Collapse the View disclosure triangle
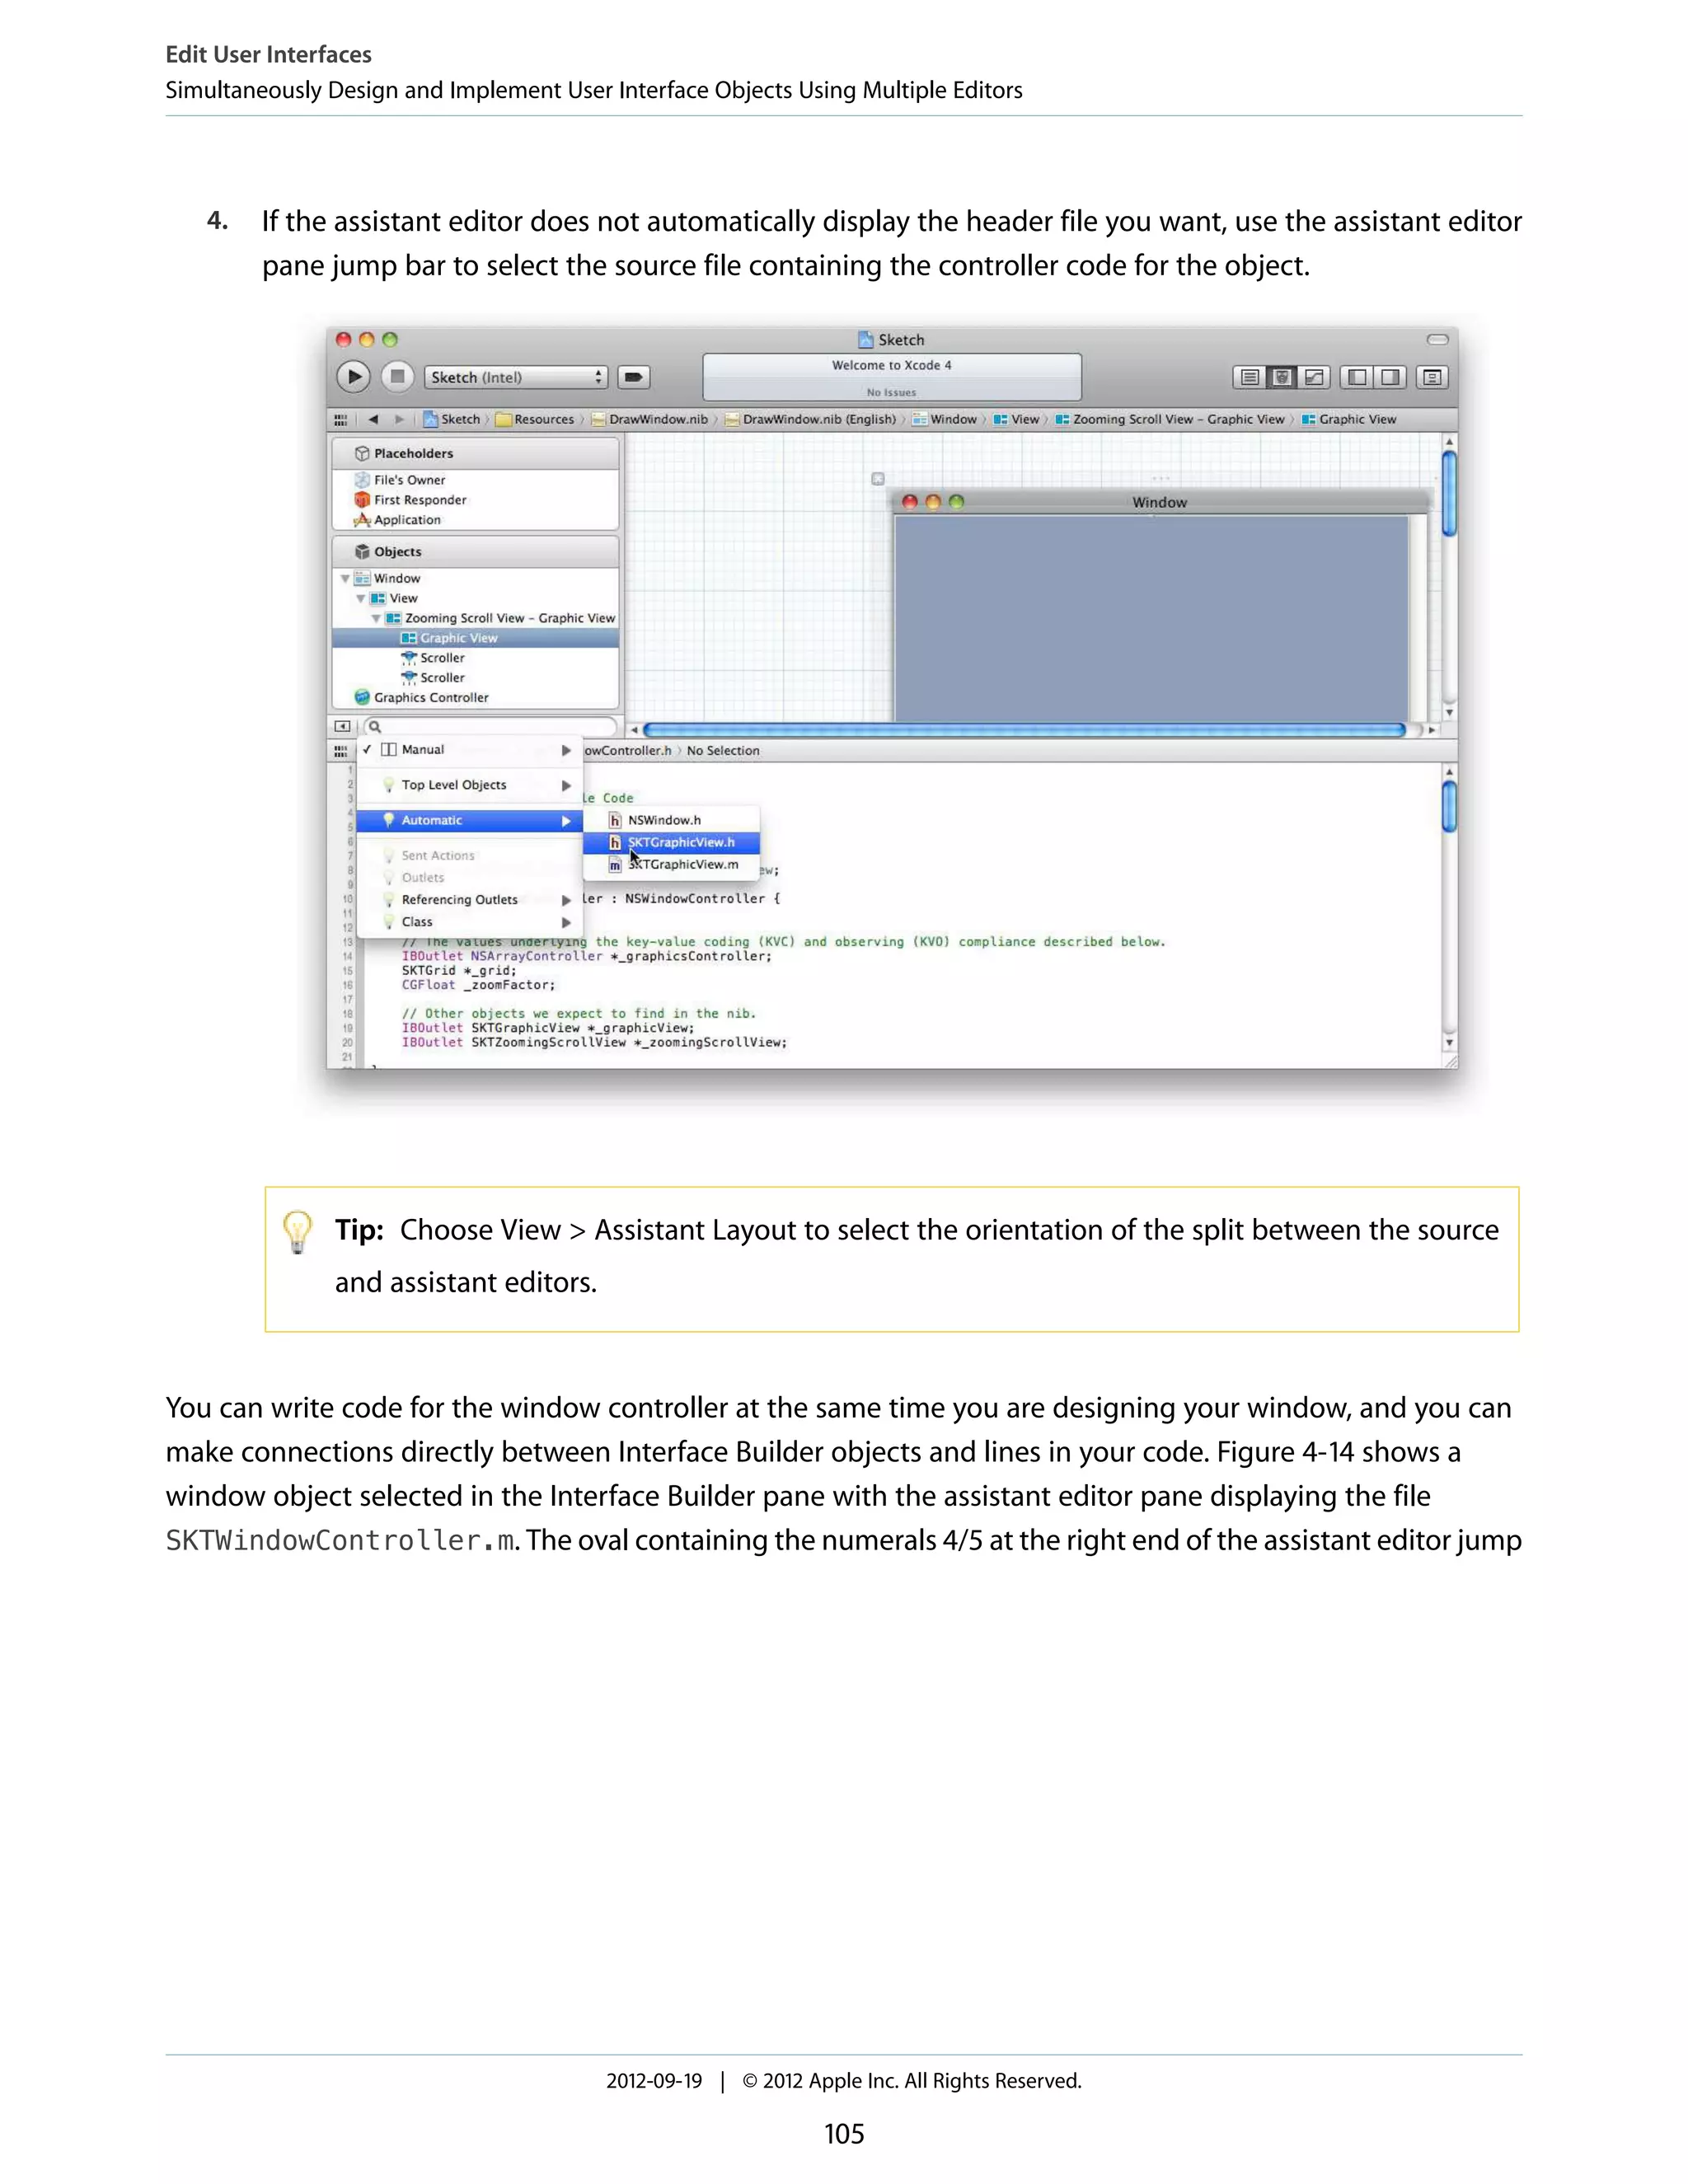The width and height of the screenshot is (1688, 2184). (360, 599)
